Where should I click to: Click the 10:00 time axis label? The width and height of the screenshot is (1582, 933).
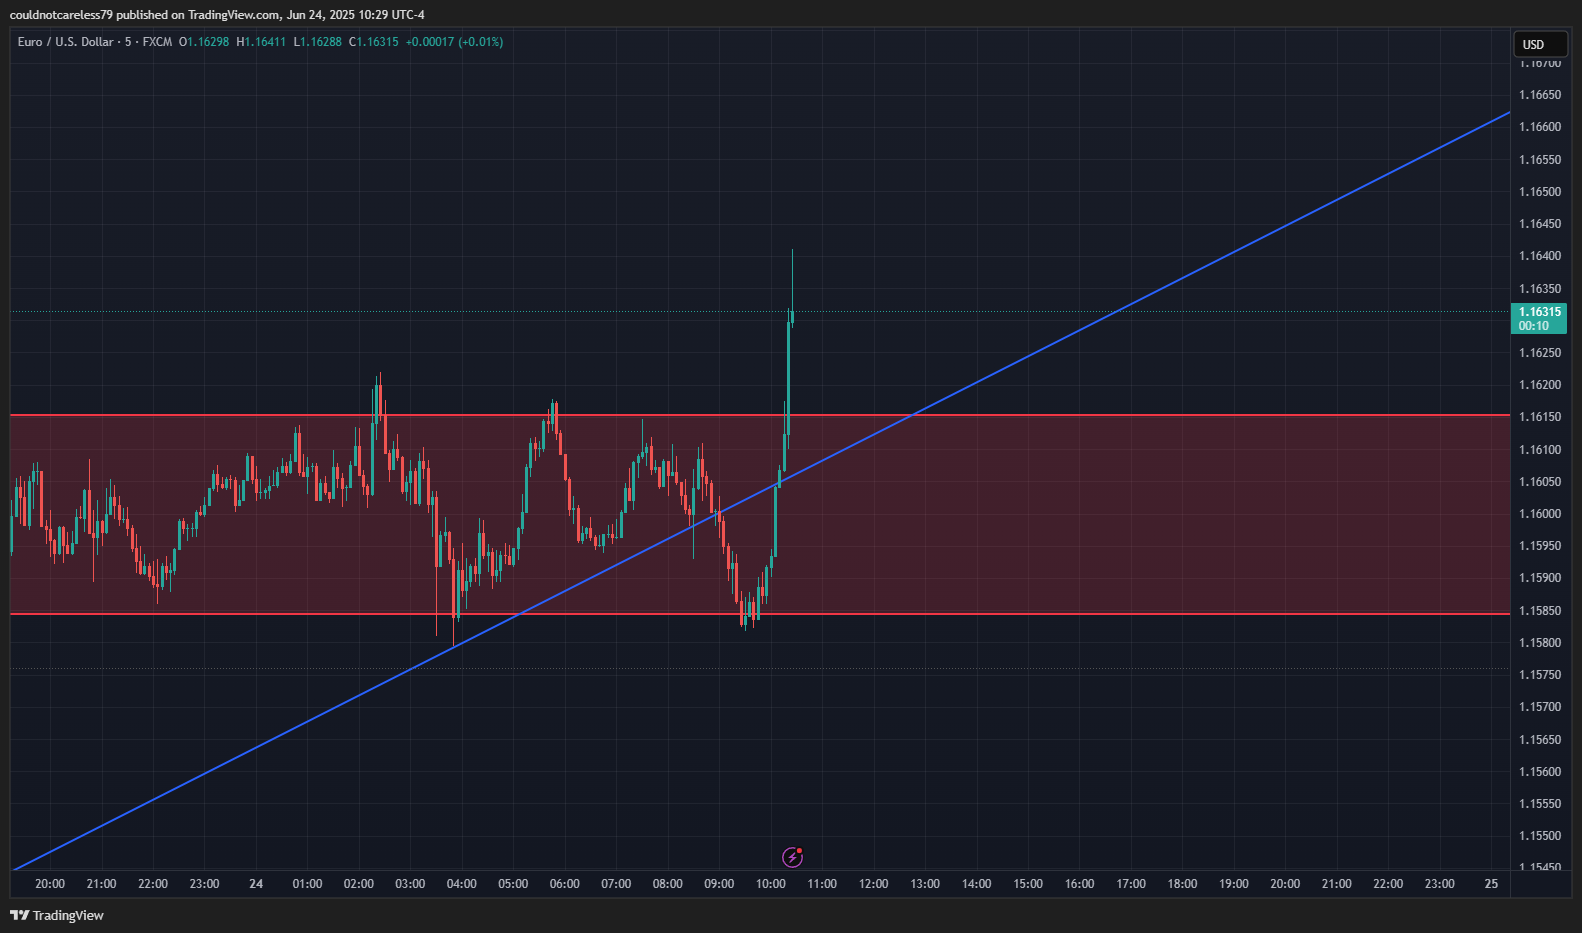click(771, 884)
